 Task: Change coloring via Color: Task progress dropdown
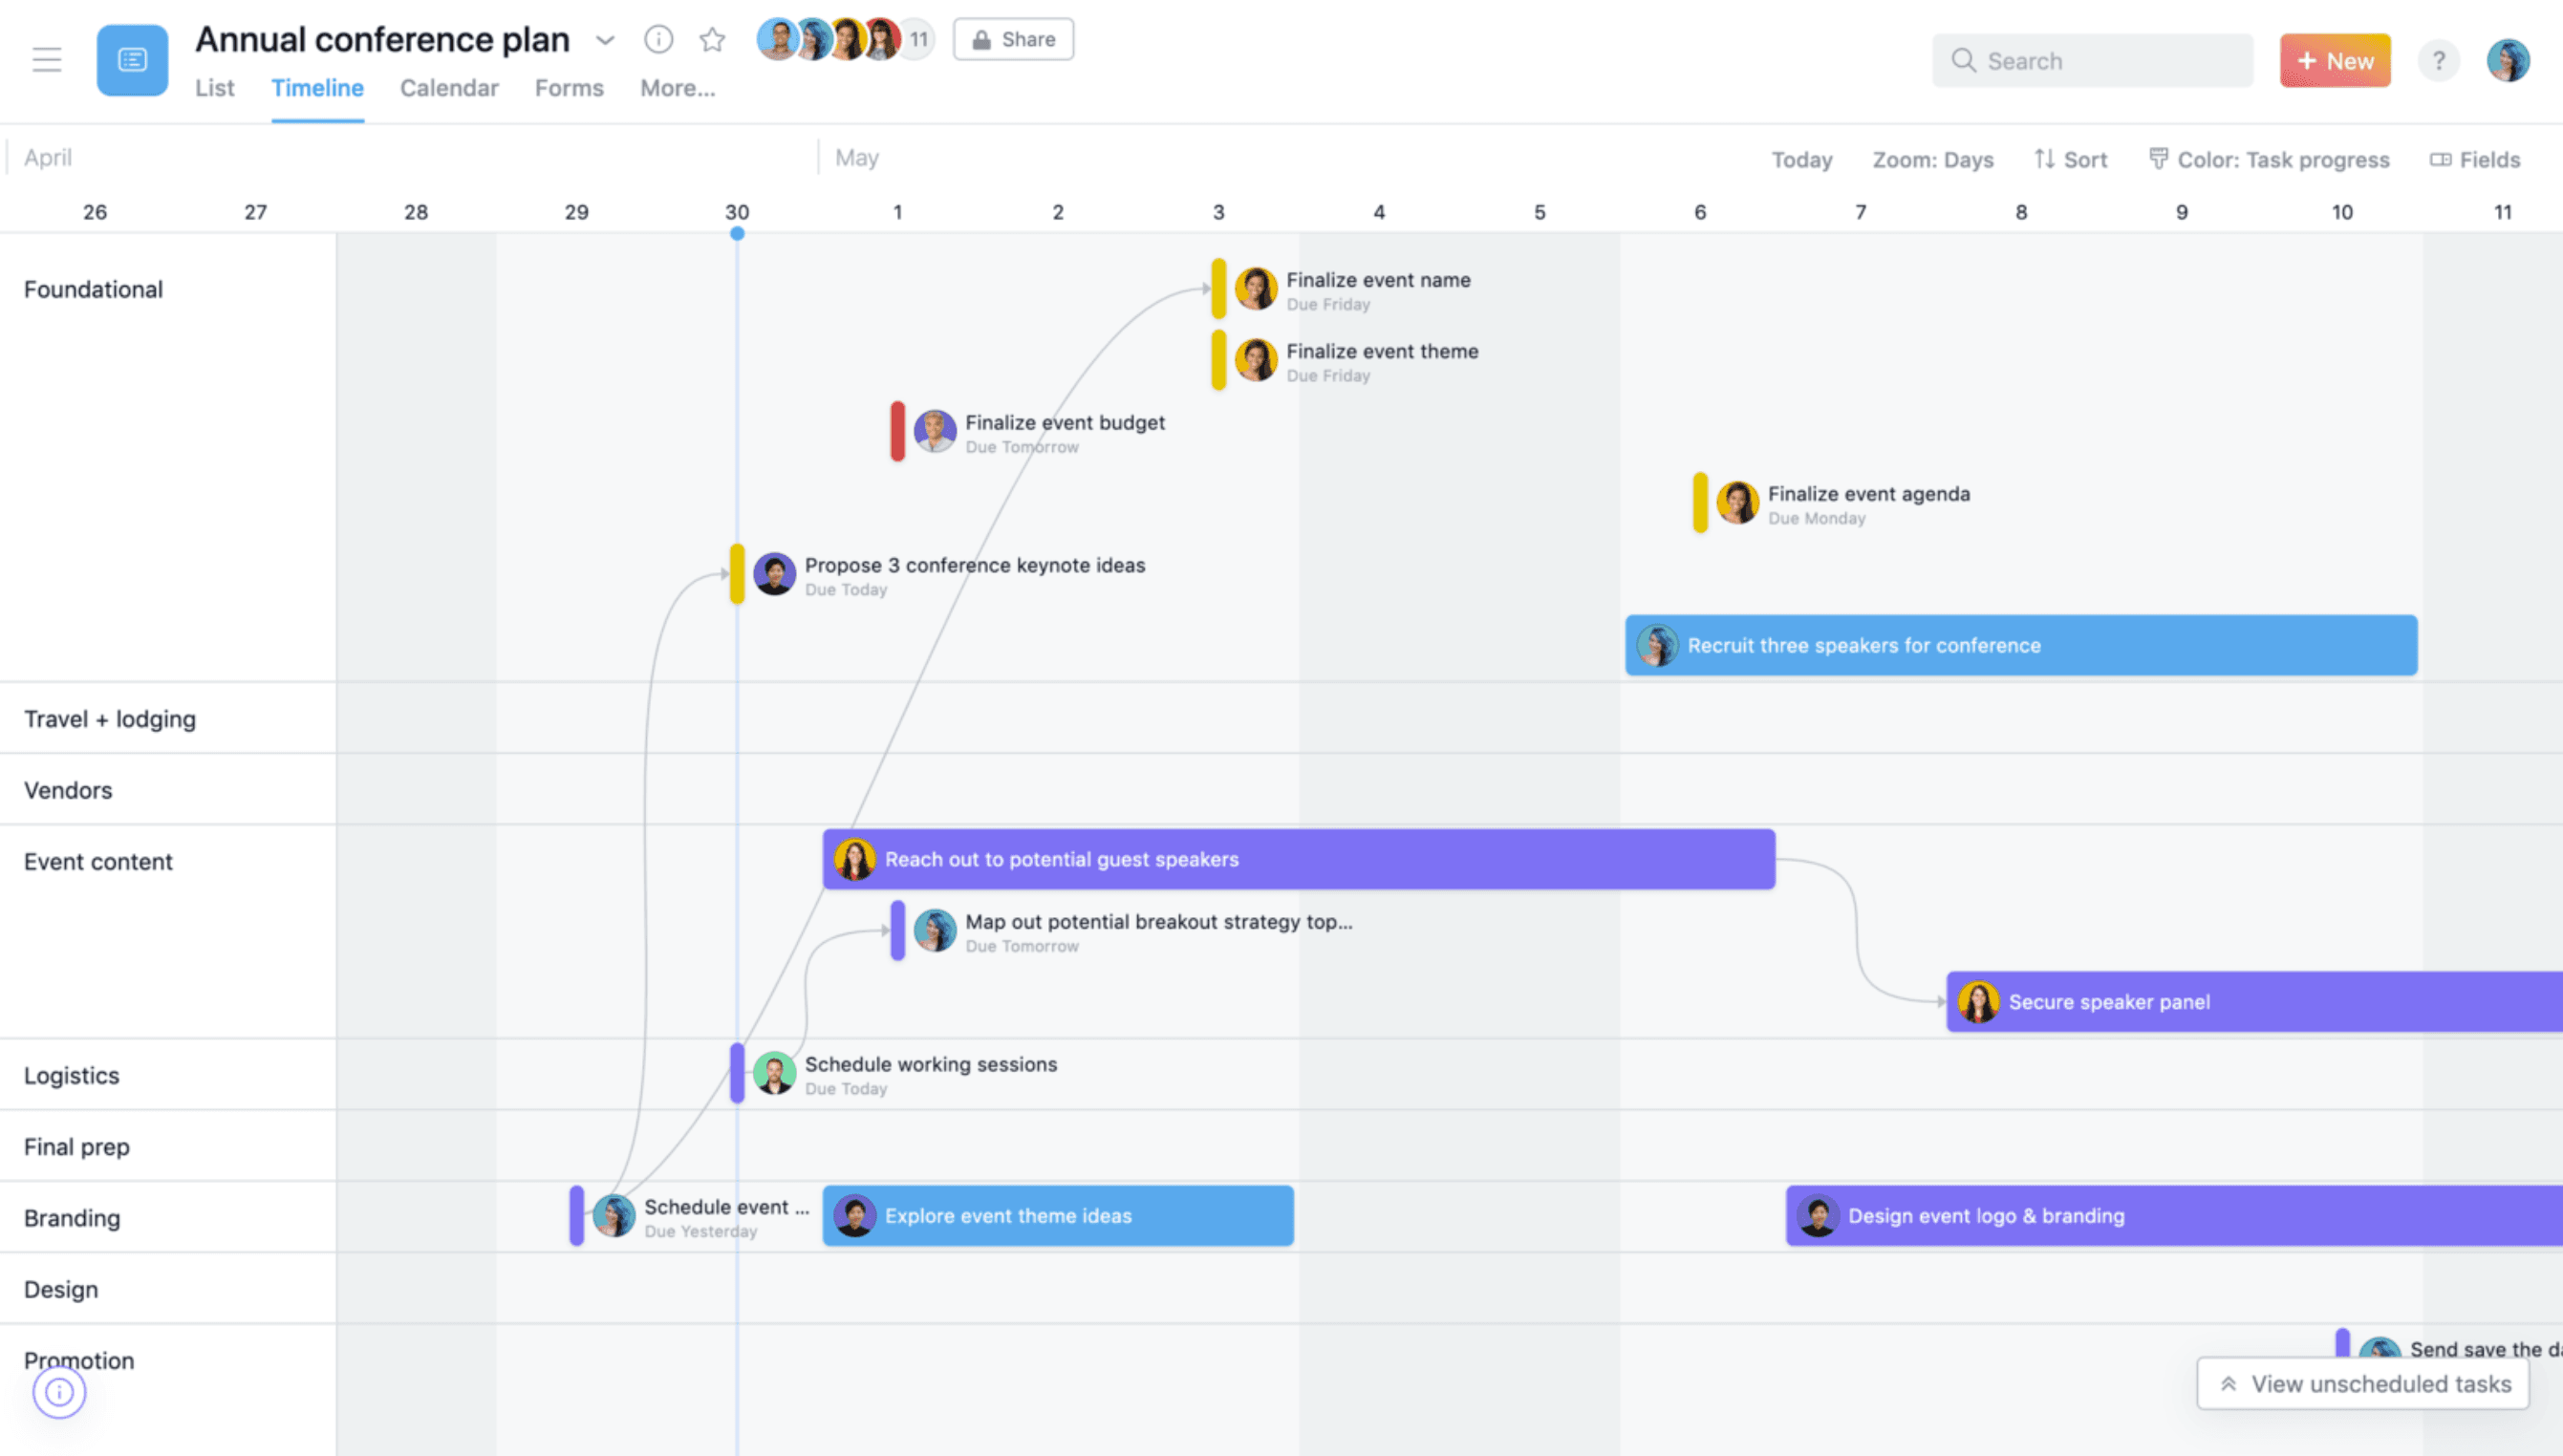(x=2270, y=159)
